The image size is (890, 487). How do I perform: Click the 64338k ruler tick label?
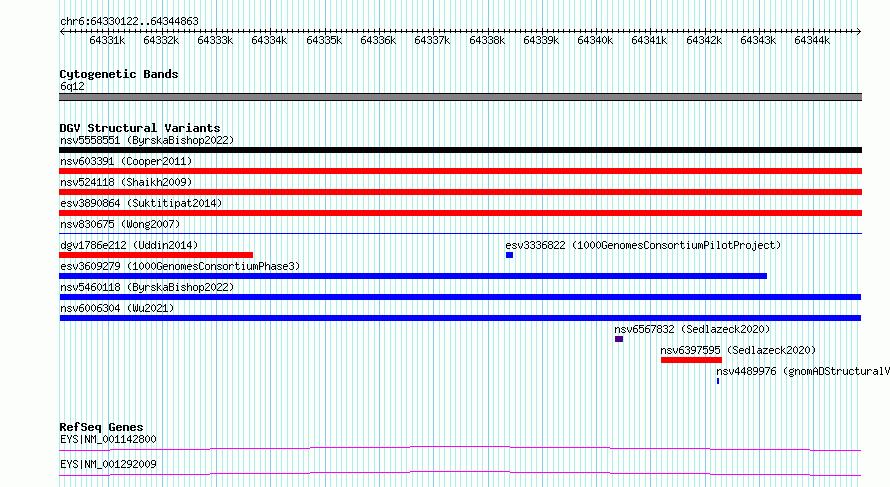pyautogui.click(x=487, y=41)
